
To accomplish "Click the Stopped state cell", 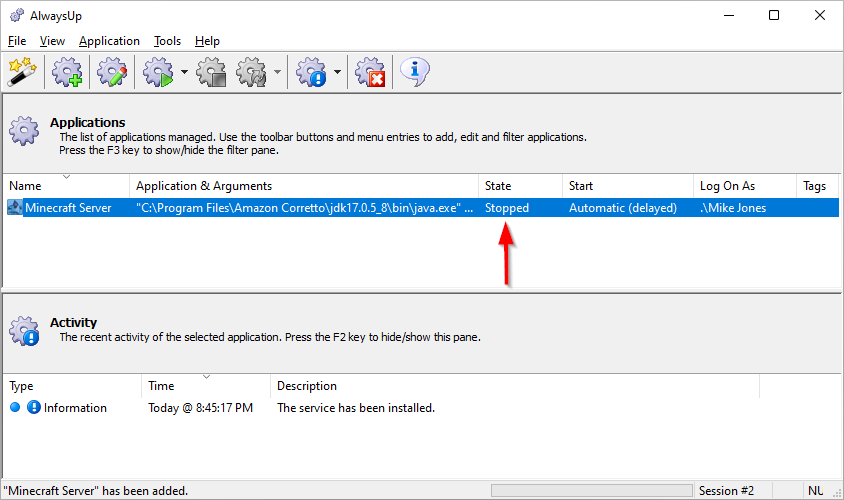I will tap(507, 208).
